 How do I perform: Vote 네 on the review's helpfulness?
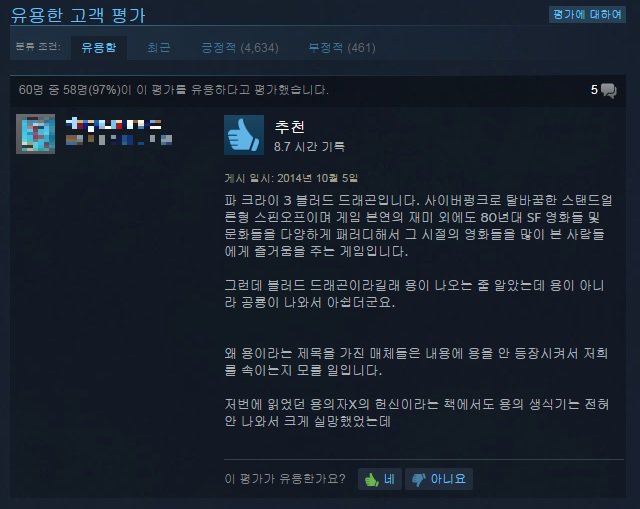[380, 479]
